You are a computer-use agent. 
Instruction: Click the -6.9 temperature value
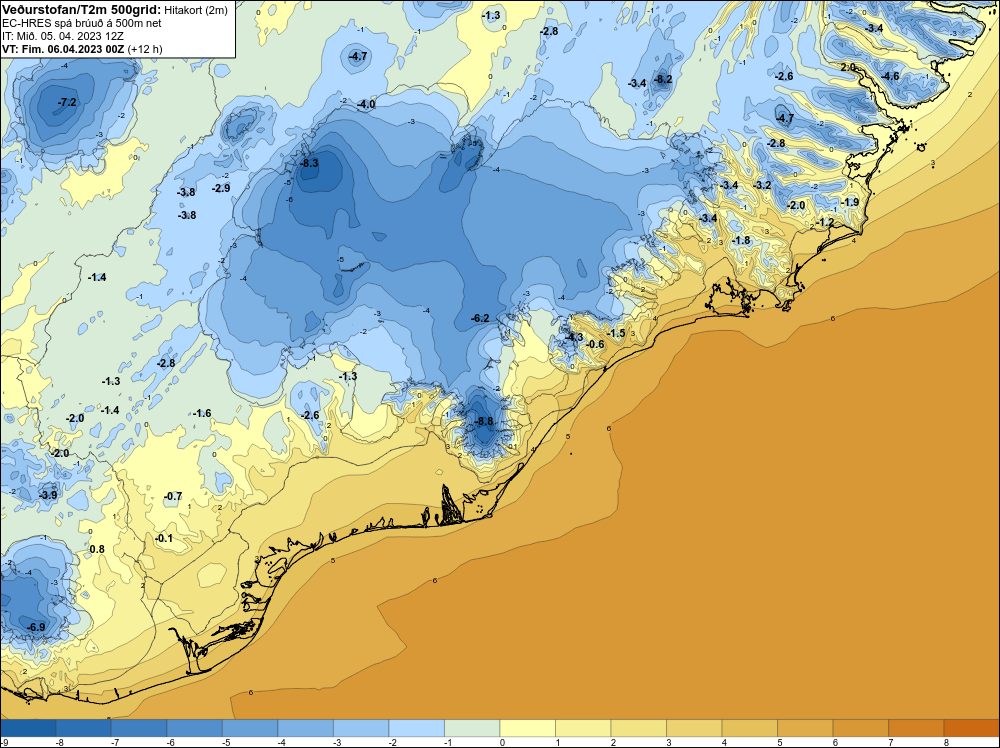click(x=36, y=627)
